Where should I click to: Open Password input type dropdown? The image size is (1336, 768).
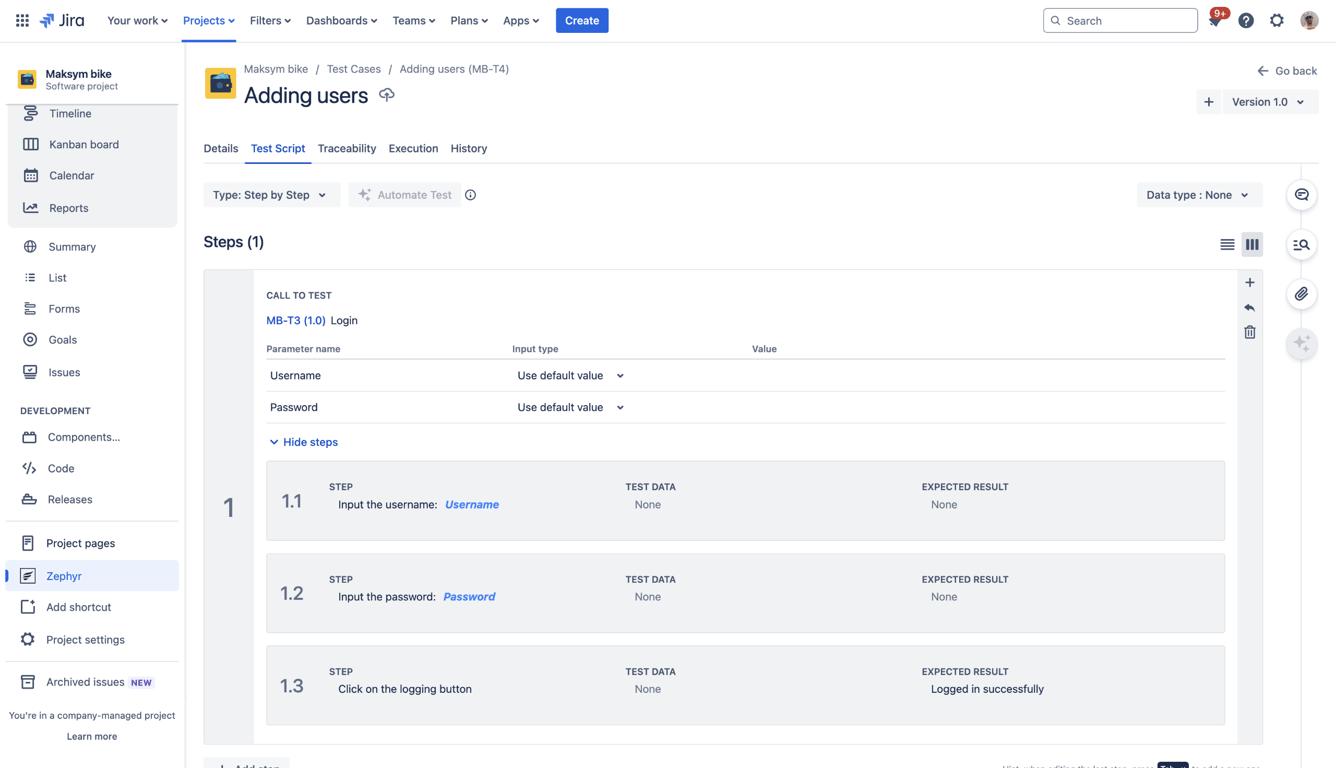pos(570,408)
